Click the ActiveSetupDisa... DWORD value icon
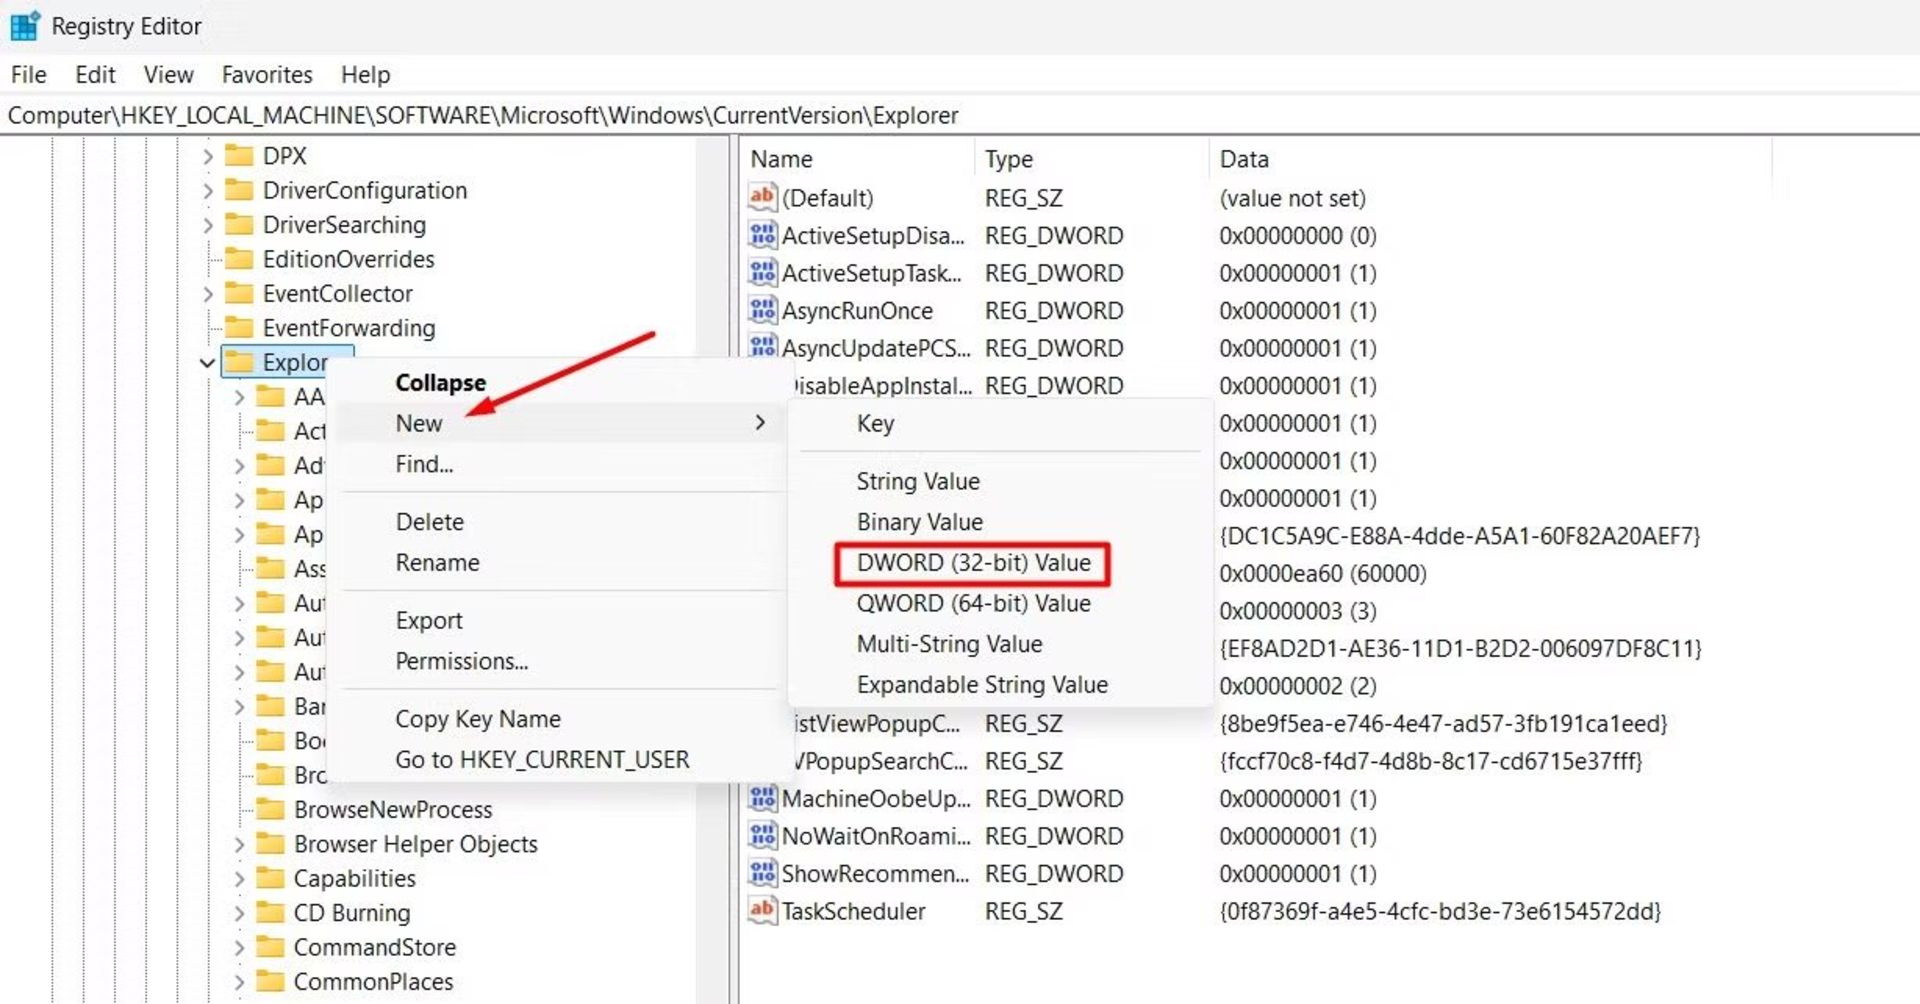Screen dimensions: 1920x1004 tap(762, 235)
